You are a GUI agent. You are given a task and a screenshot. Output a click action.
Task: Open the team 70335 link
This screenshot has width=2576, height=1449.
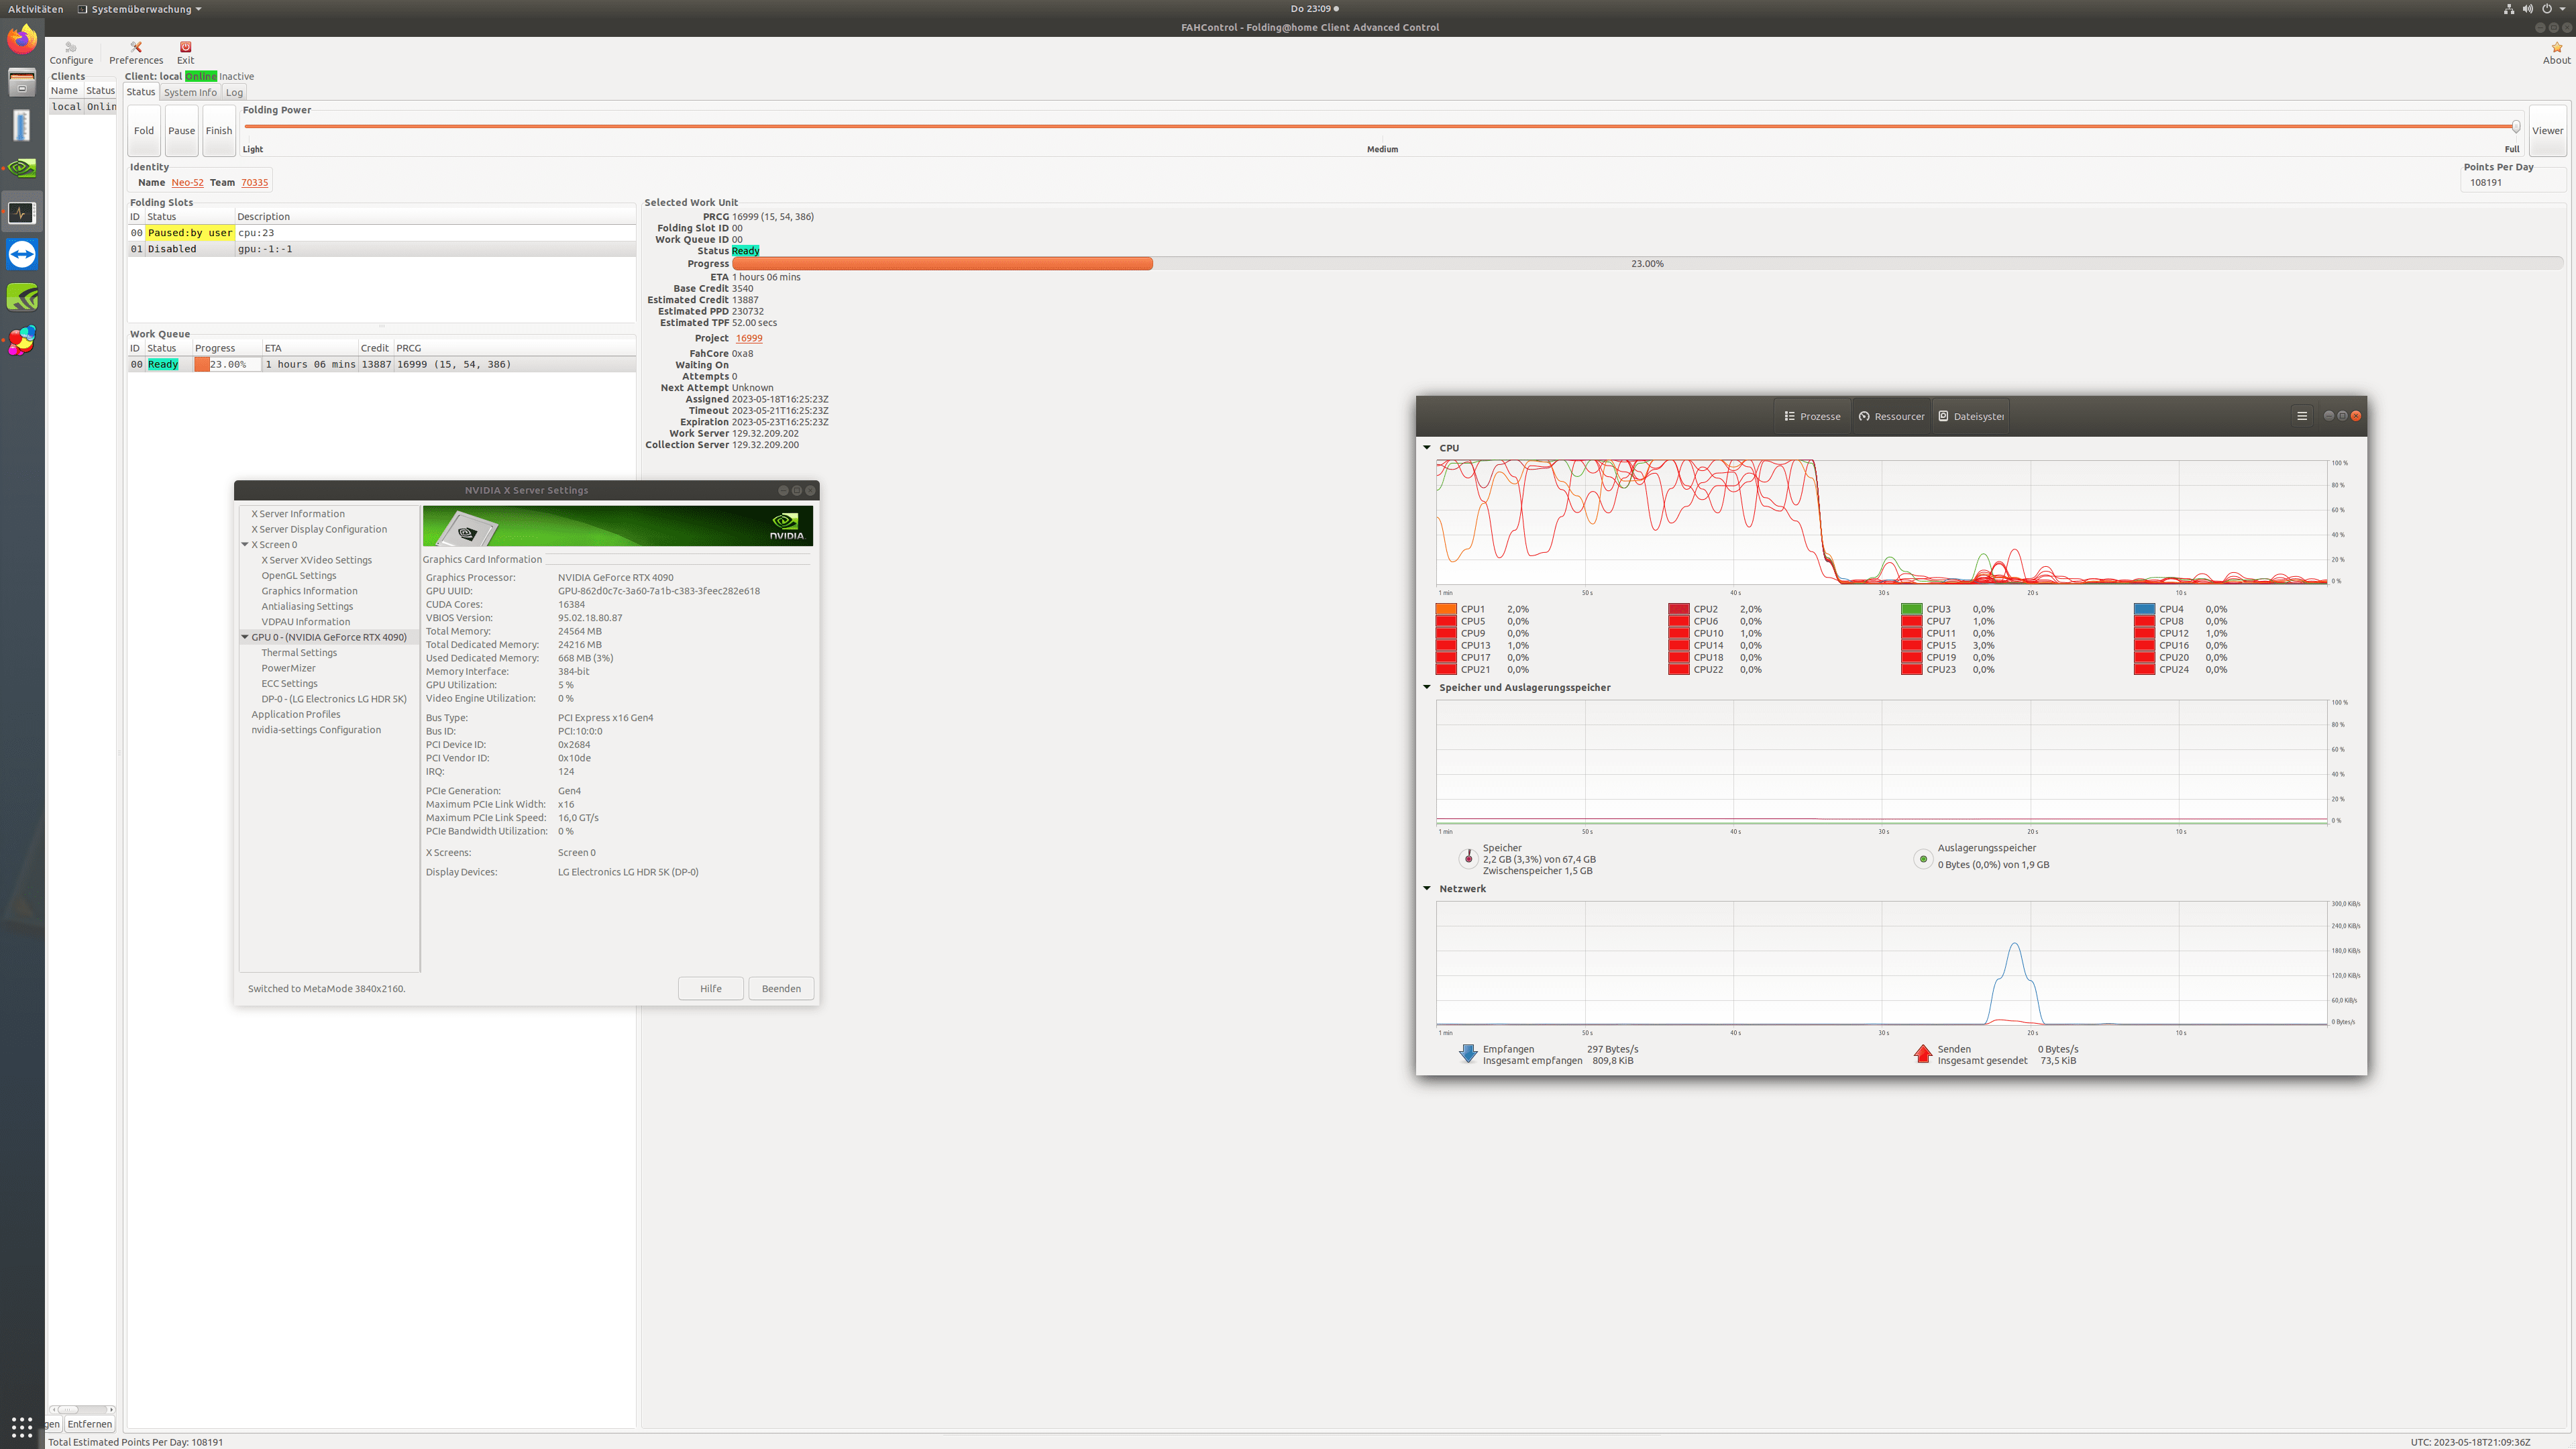pyautogui.click(x=254, y=182)
